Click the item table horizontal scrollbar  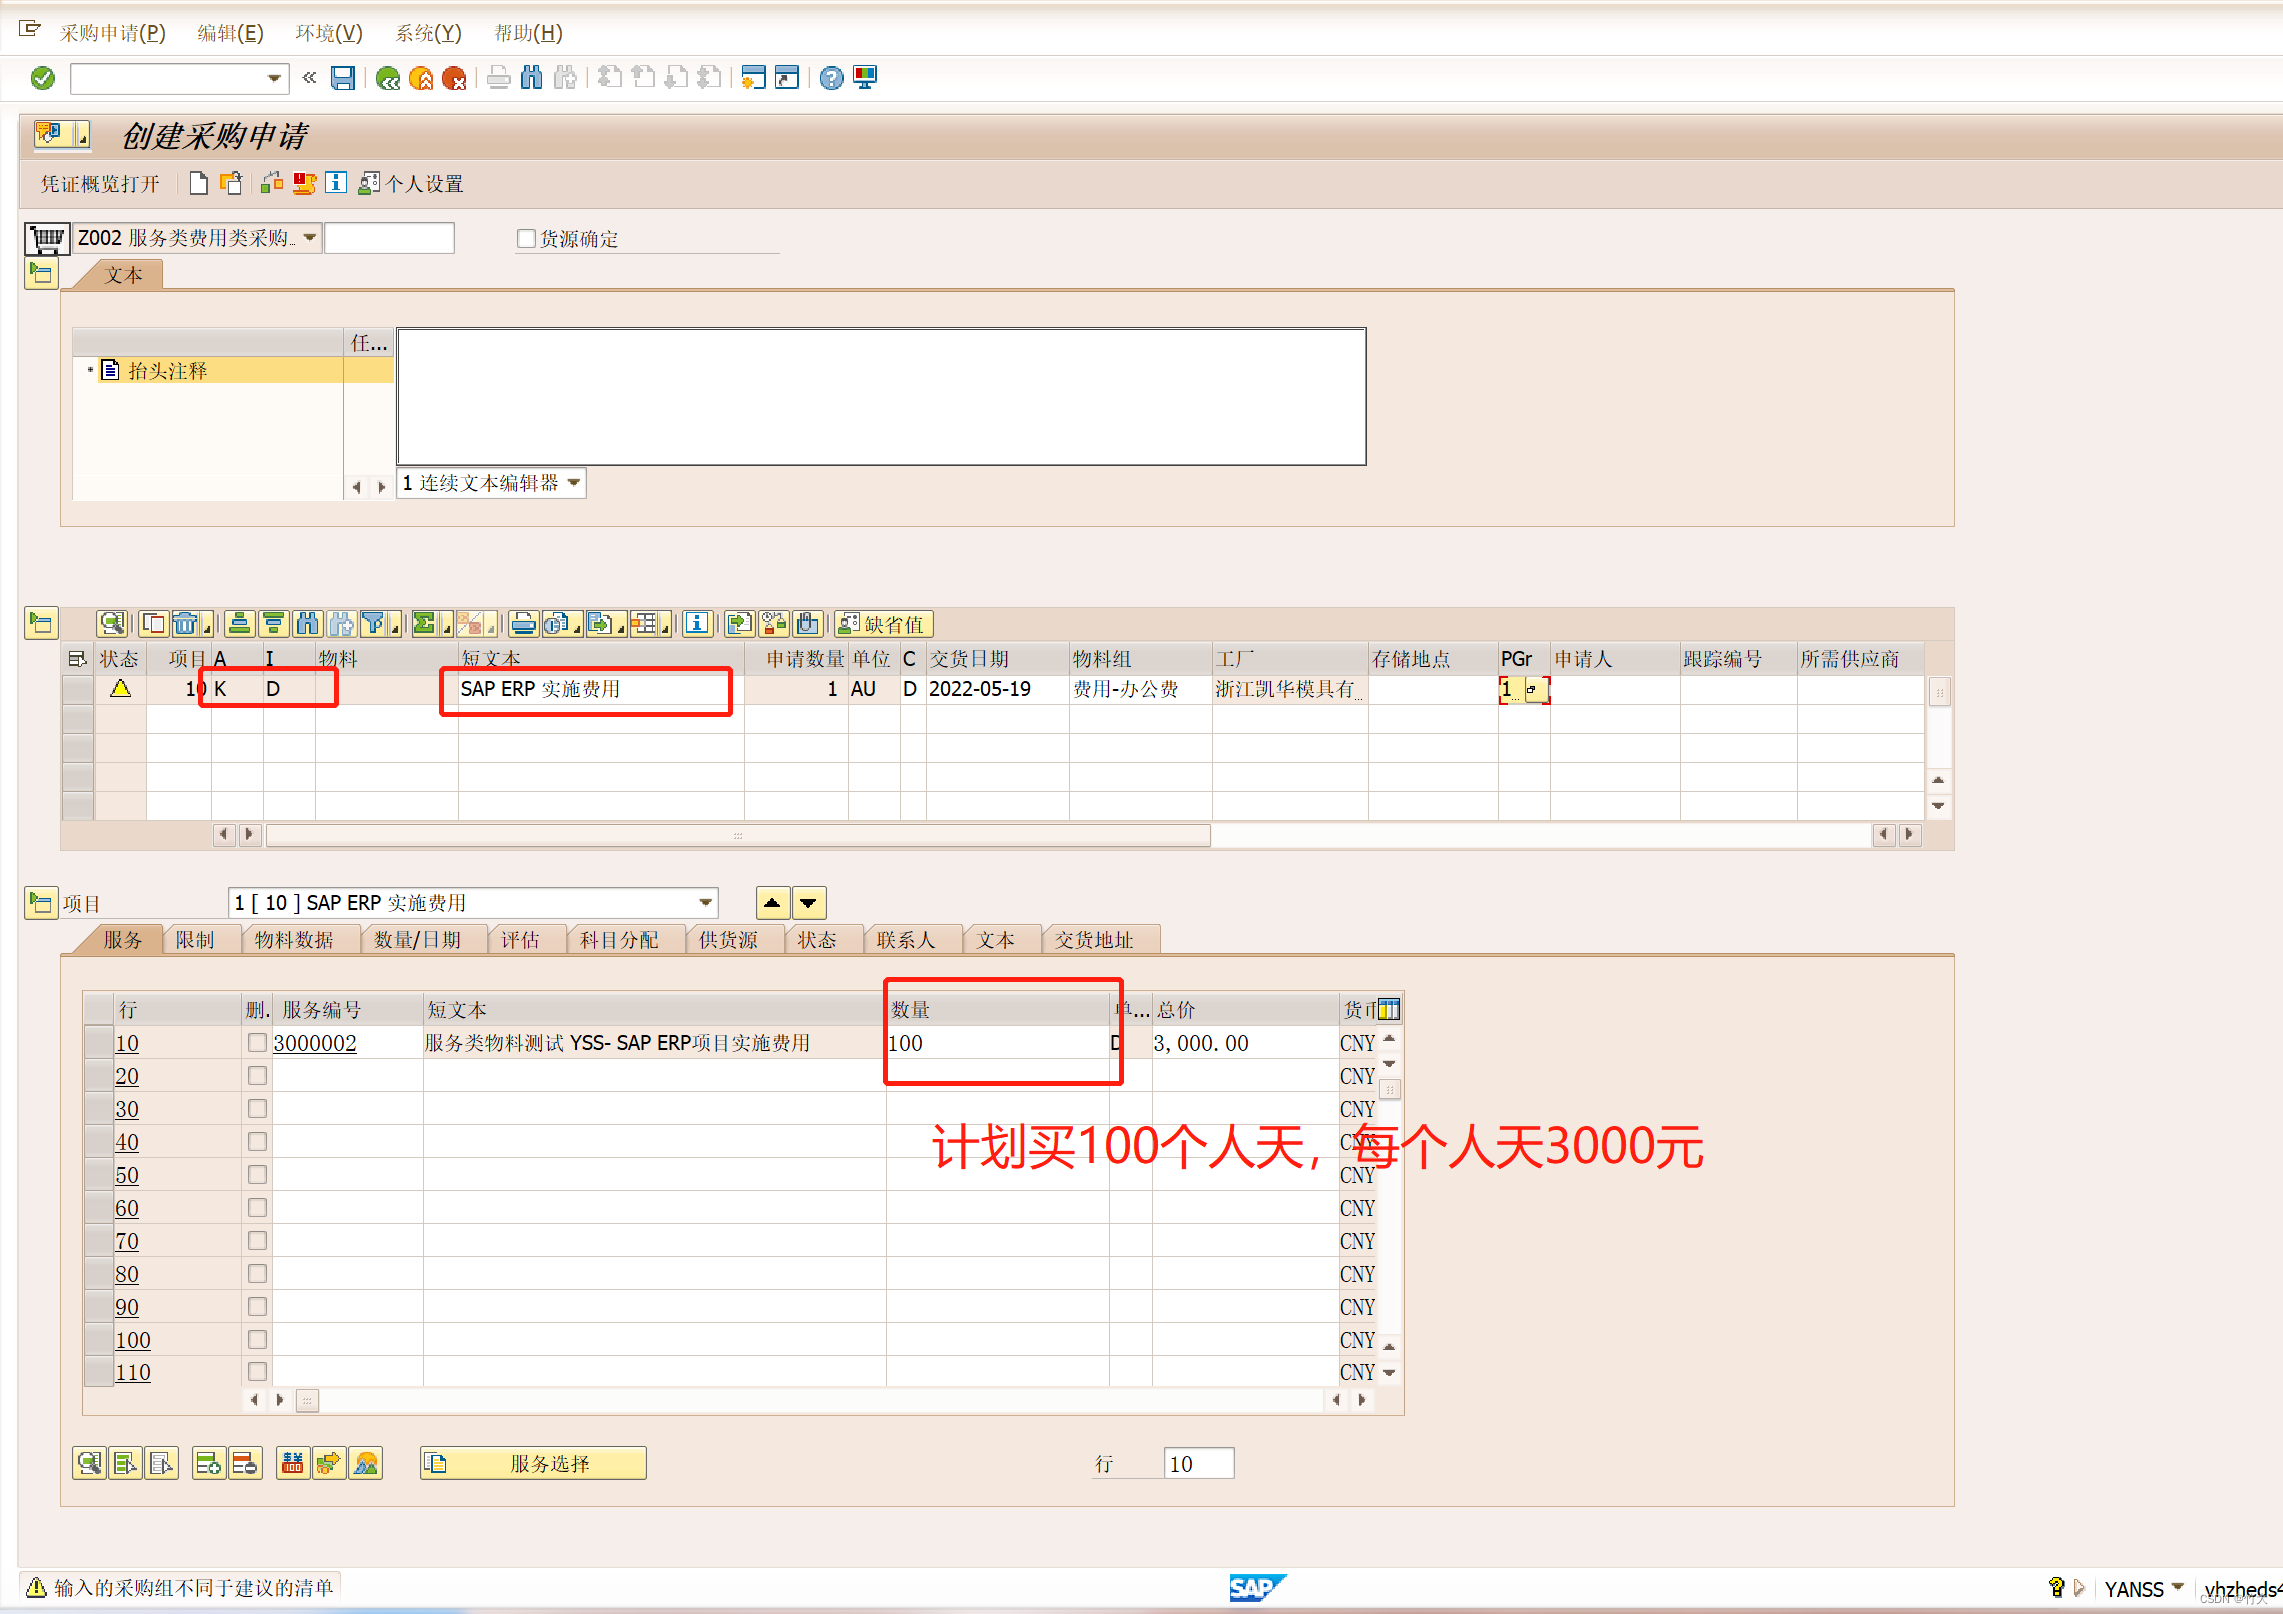(x=738, y=835)
